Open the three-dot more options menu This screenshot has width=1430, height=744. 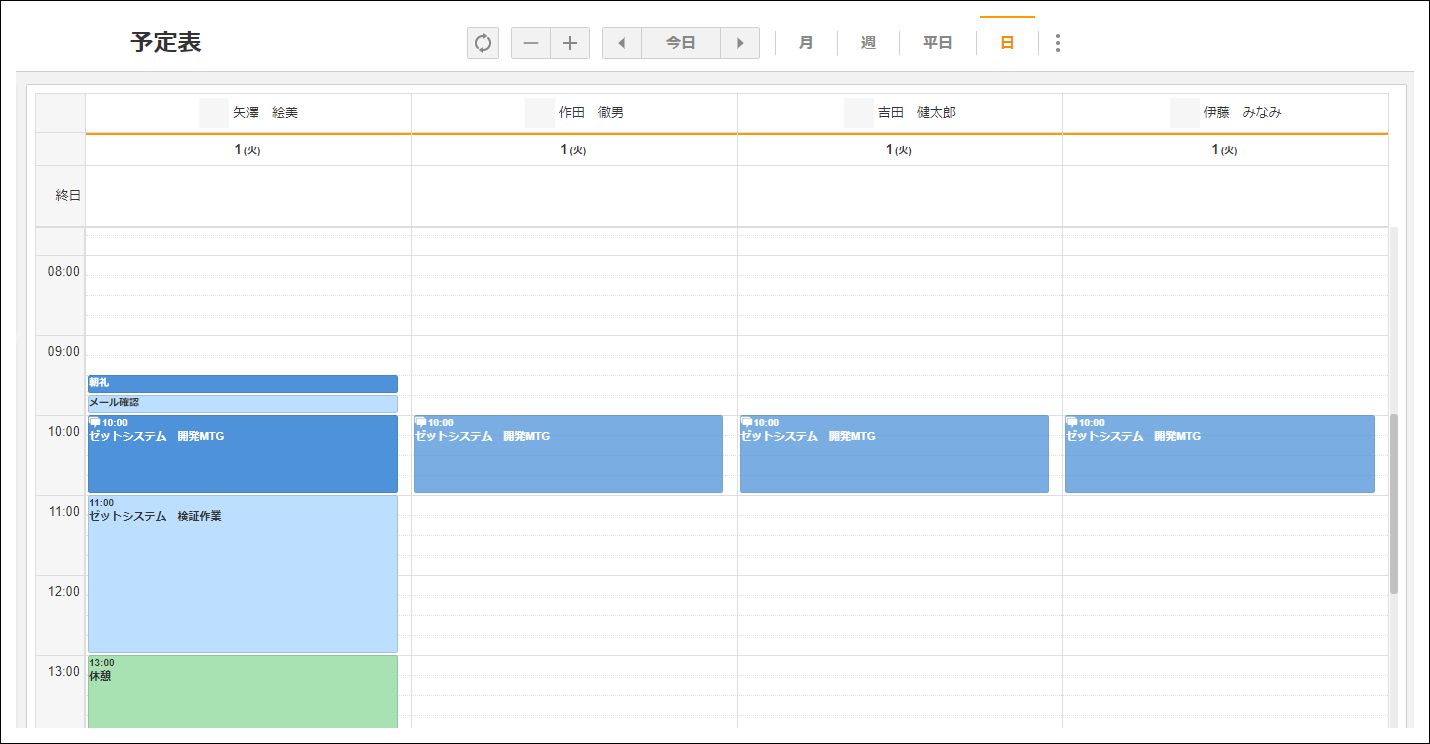[1058, 43]
